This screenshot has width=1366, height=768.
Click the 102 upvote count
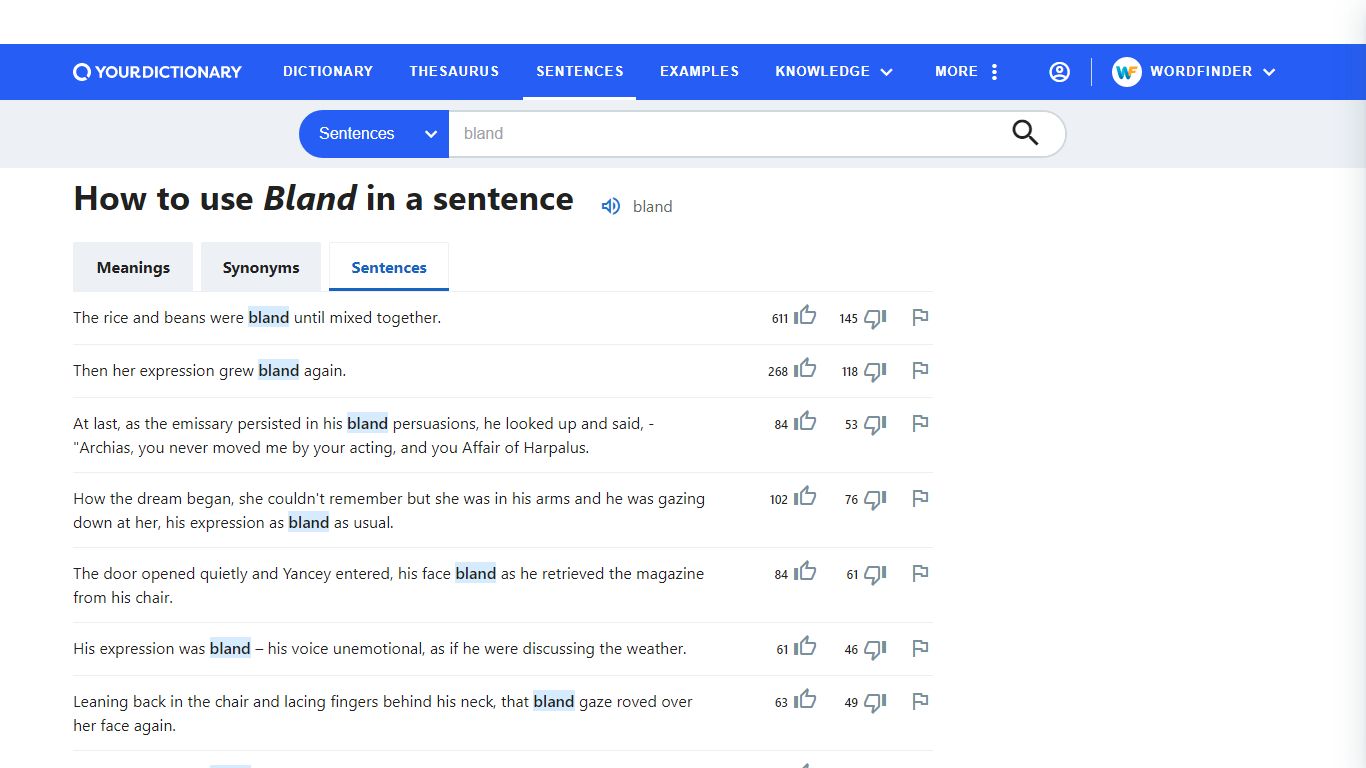pos(779,500)
